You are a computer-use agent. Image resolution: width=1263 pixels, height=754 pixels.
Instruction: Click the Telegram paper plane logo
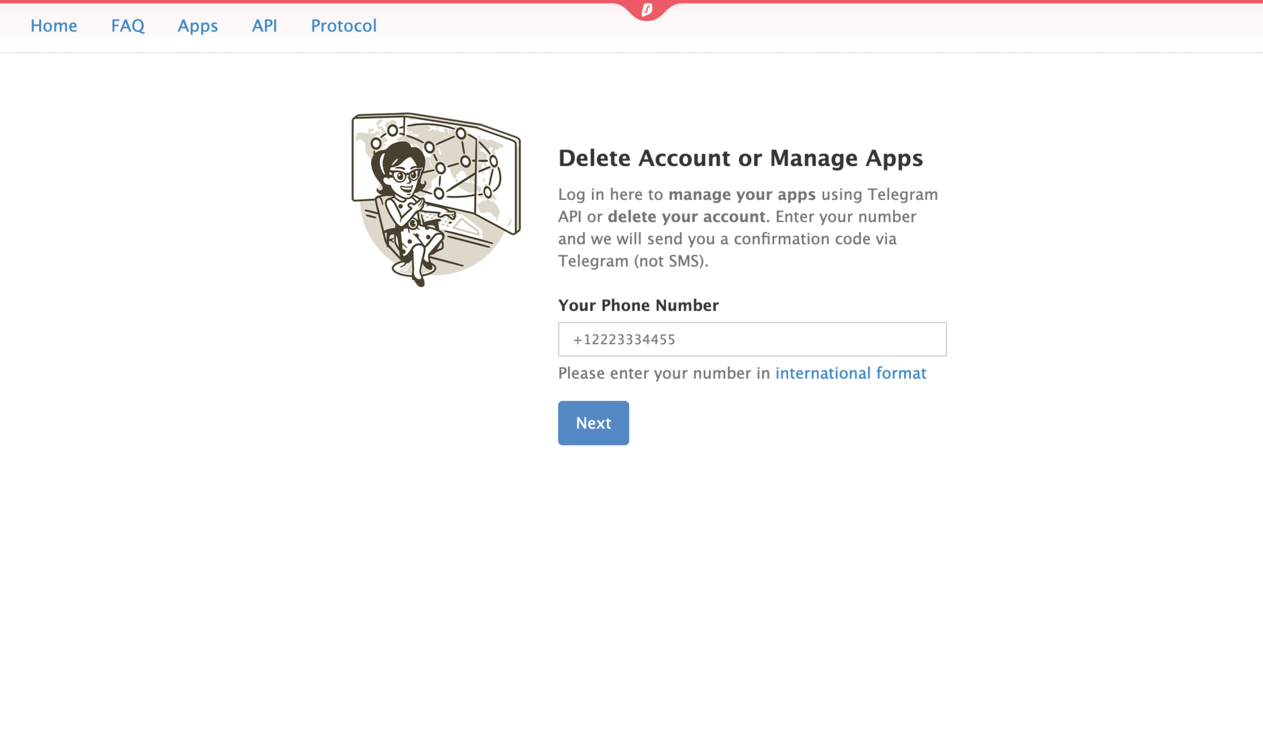(644, 11)
